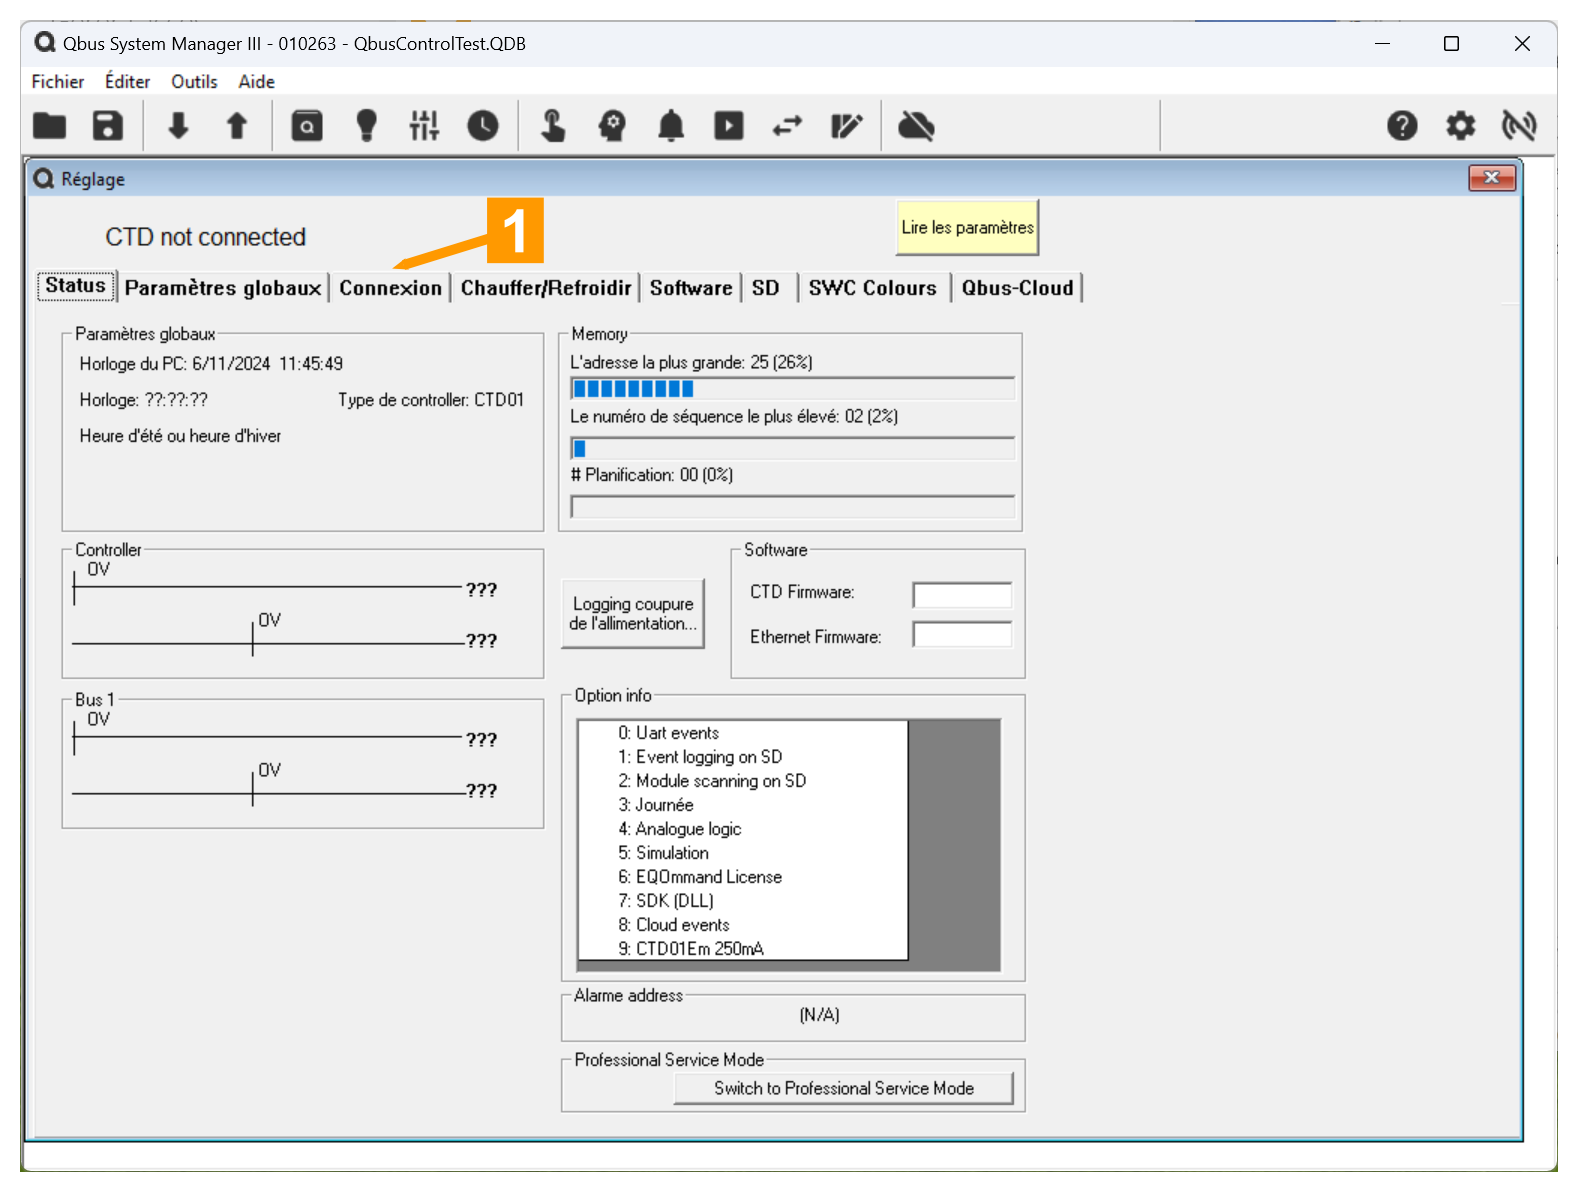Close the Réglage dialog window
This screenshot has height=1192, width=1578.
point(1491,178)
